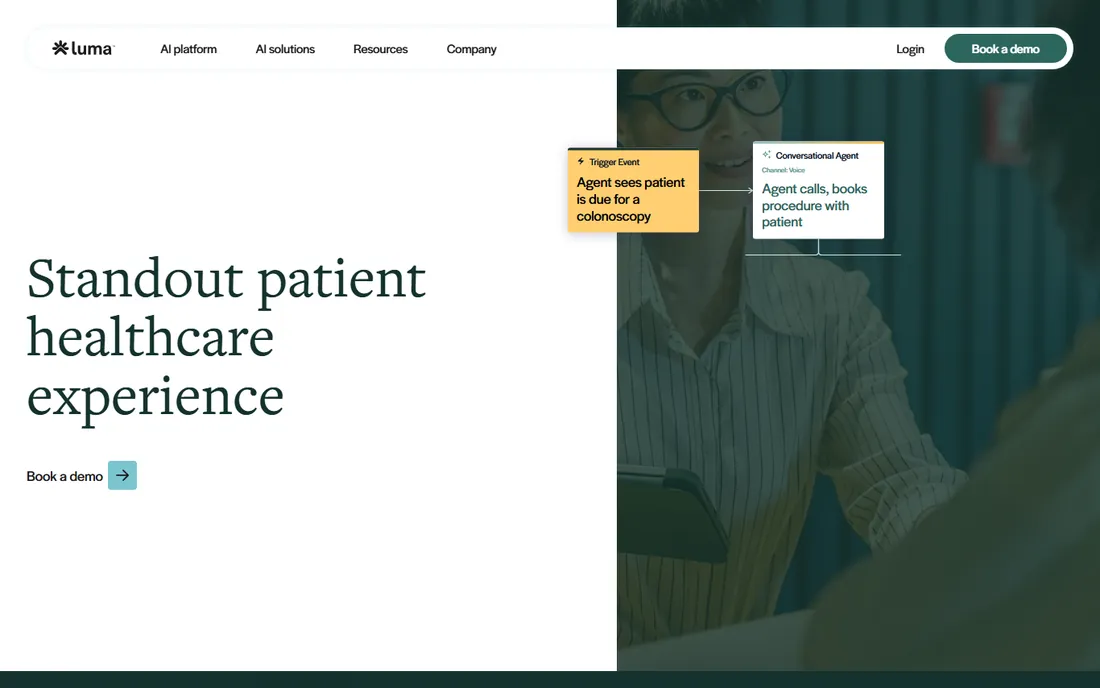Open the Company menu
1100x688 pixels.
(471, 49)
